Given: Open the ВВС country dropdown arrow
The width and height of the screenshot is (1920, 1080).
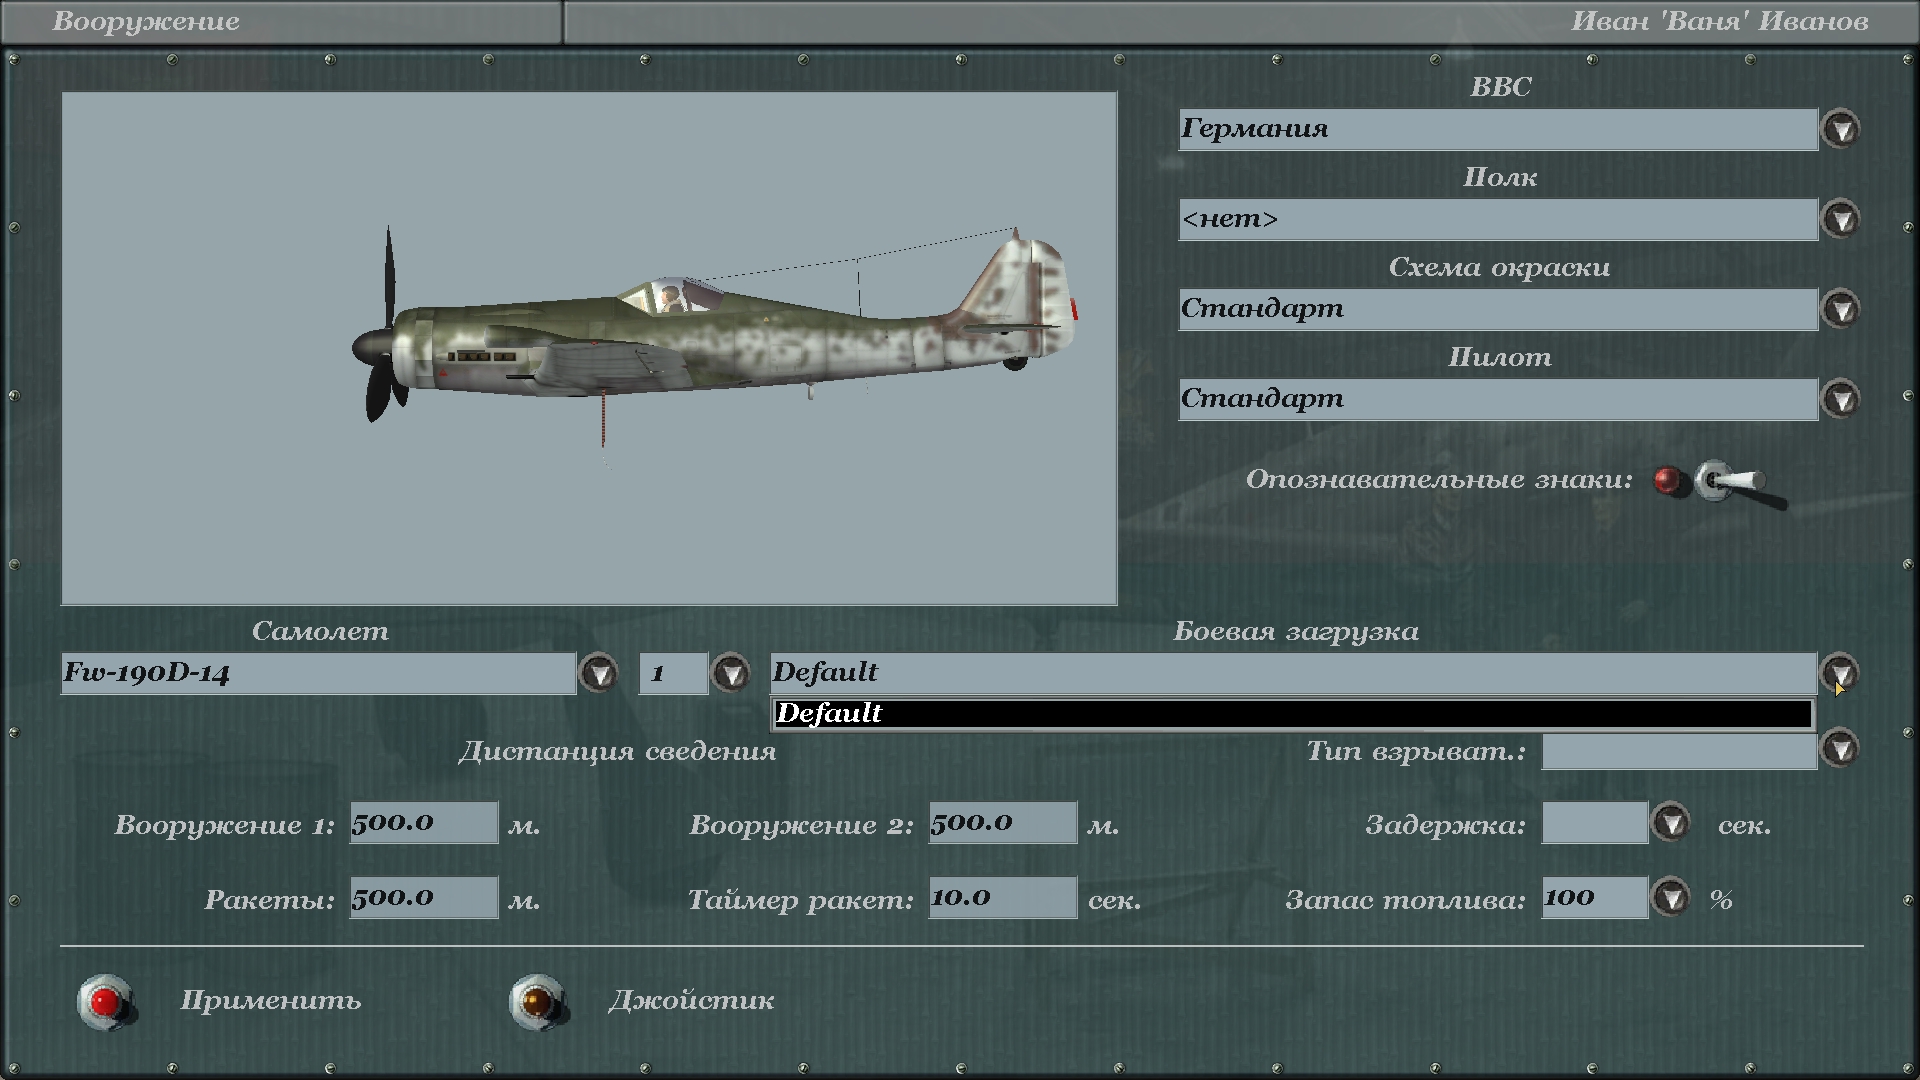Looking at the screenshot, I should pyautogui.click(x=1840, y=130).
